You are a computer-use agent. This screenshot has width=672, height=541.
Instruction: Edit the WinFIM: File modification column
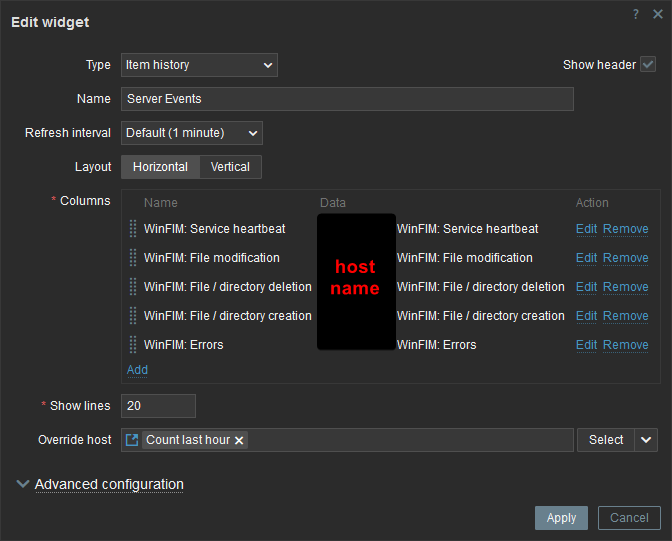(x=586, y=258)
